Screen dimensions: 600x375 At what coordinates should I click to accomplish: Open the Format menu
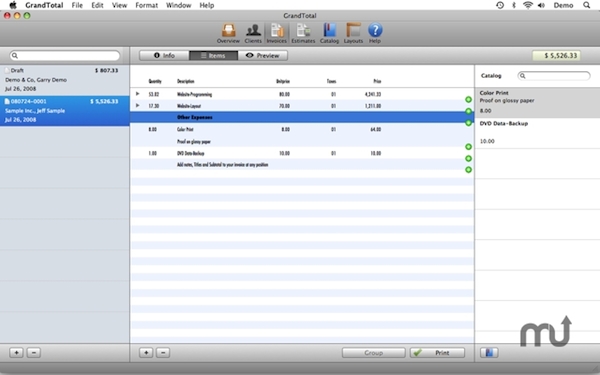tap(147, 5)
